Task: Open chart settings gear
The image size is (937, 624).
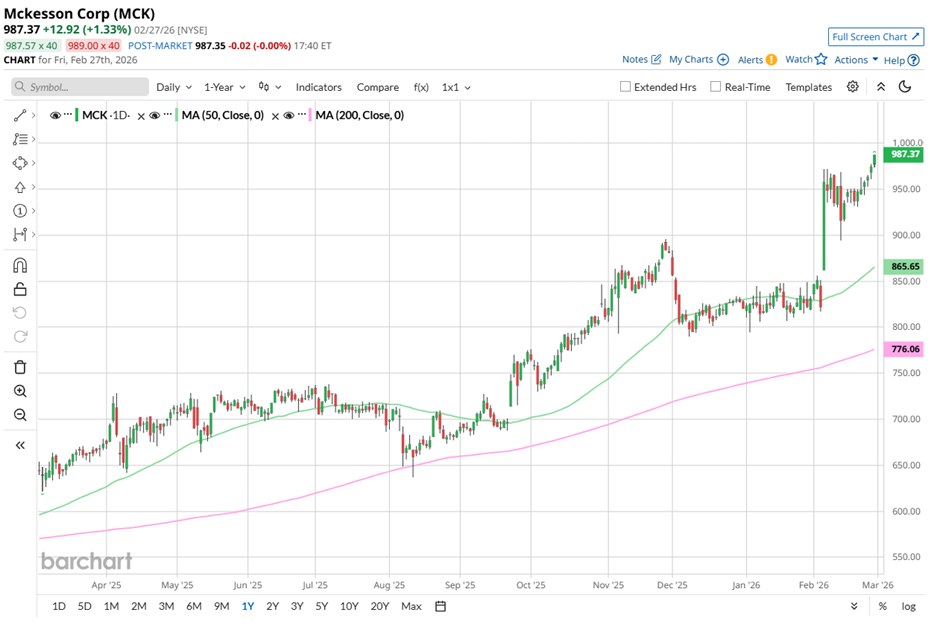Action: click(x=853, y=87)
